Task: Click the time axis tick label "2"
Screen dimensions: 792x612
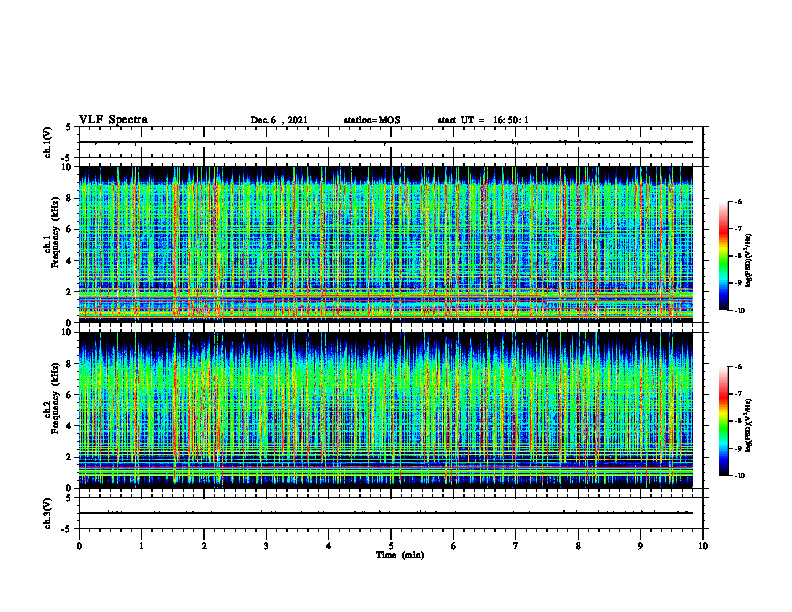Action: (204, 546)
